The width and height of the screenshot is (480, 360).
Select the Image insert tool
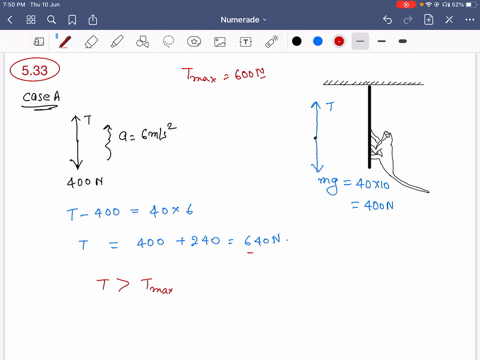tap(220, 42)
